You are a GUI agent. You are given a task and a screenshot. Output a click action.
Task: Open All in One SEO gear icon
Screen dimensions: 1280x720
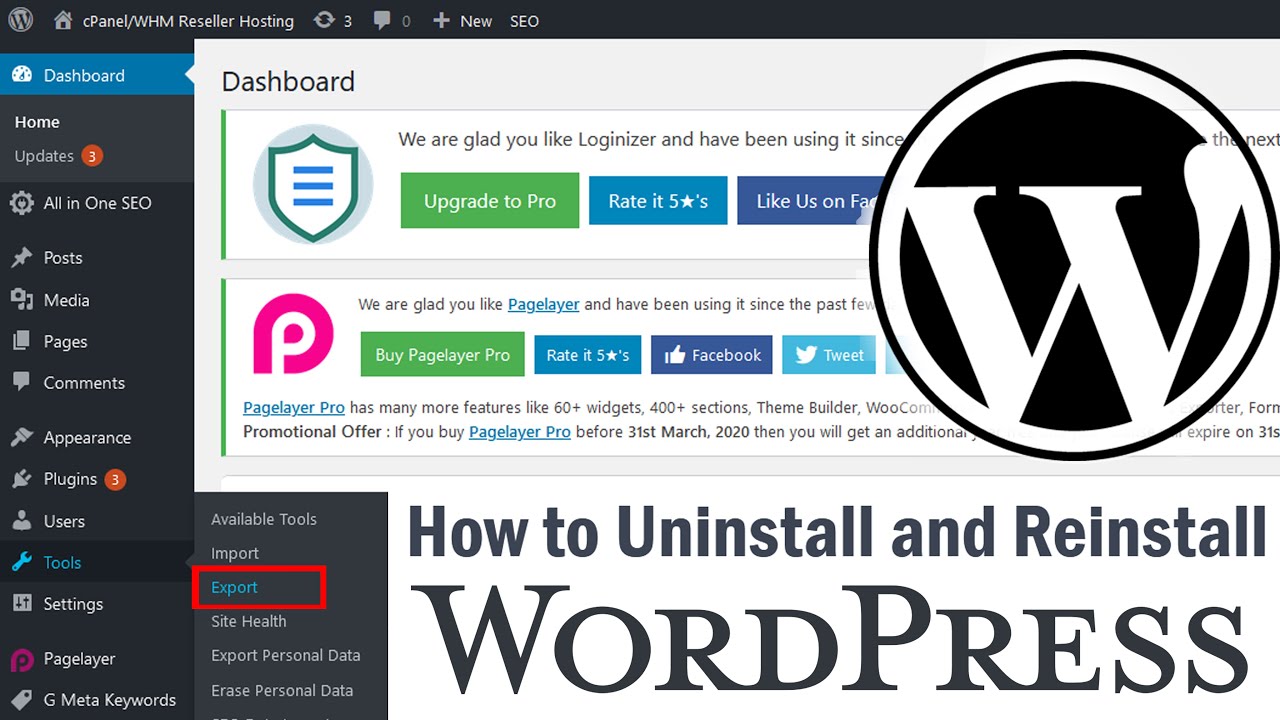(21, 203)
